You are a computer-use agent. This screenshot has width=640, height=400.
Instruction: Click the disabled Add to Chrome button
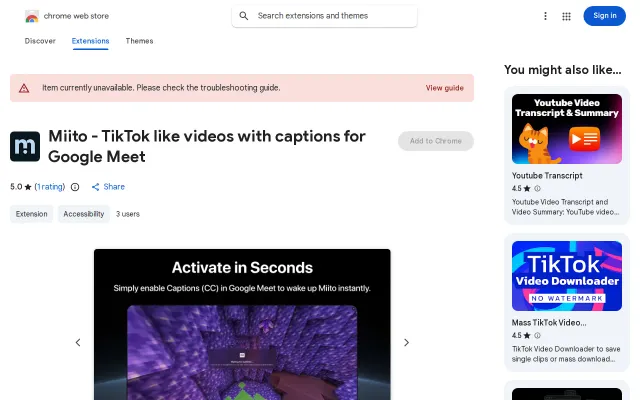[x=436, y=141]
